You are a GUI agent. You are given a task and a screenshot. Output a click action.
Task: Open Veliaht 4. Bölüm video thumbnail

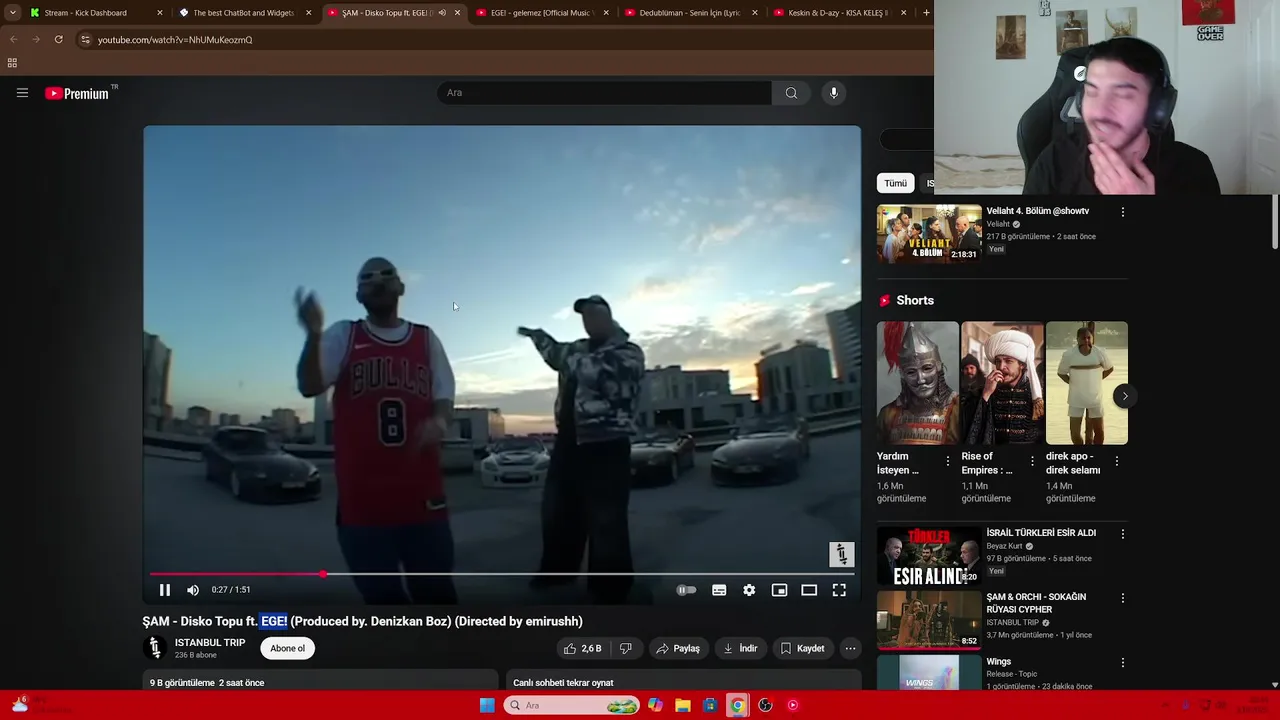[929, 233]
